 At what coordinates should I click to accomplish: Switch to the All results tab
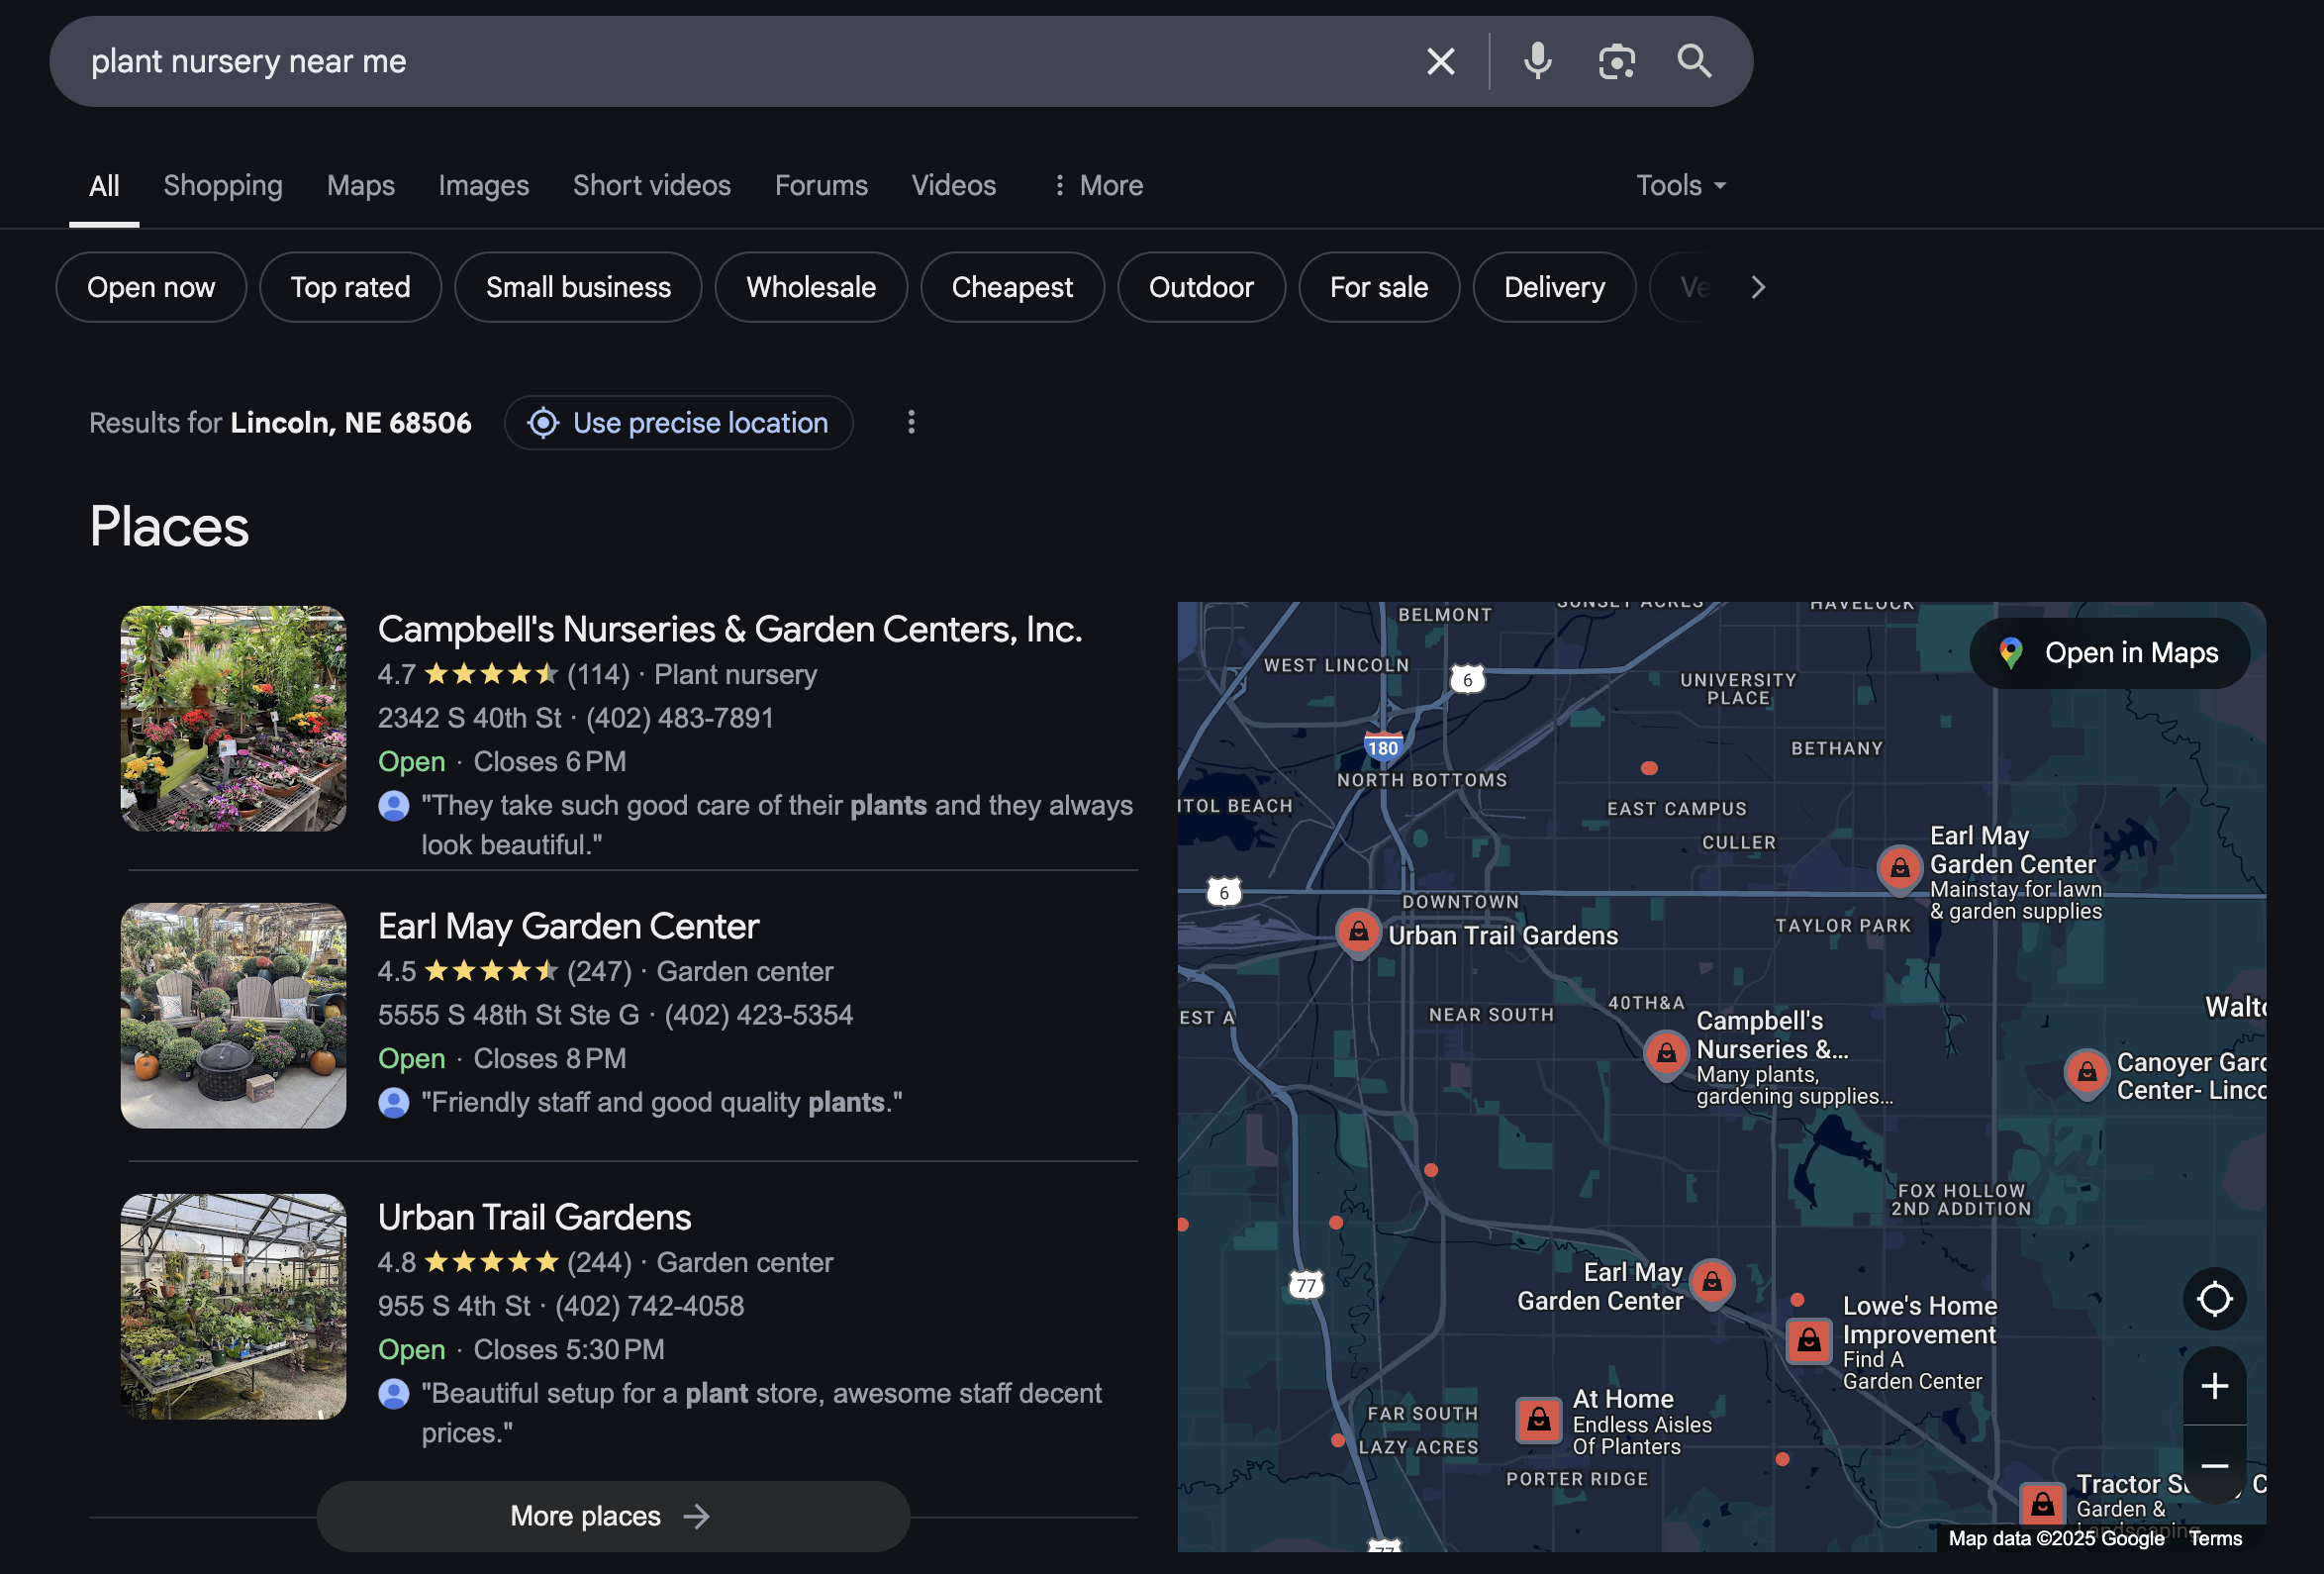(x=104, y=186)
